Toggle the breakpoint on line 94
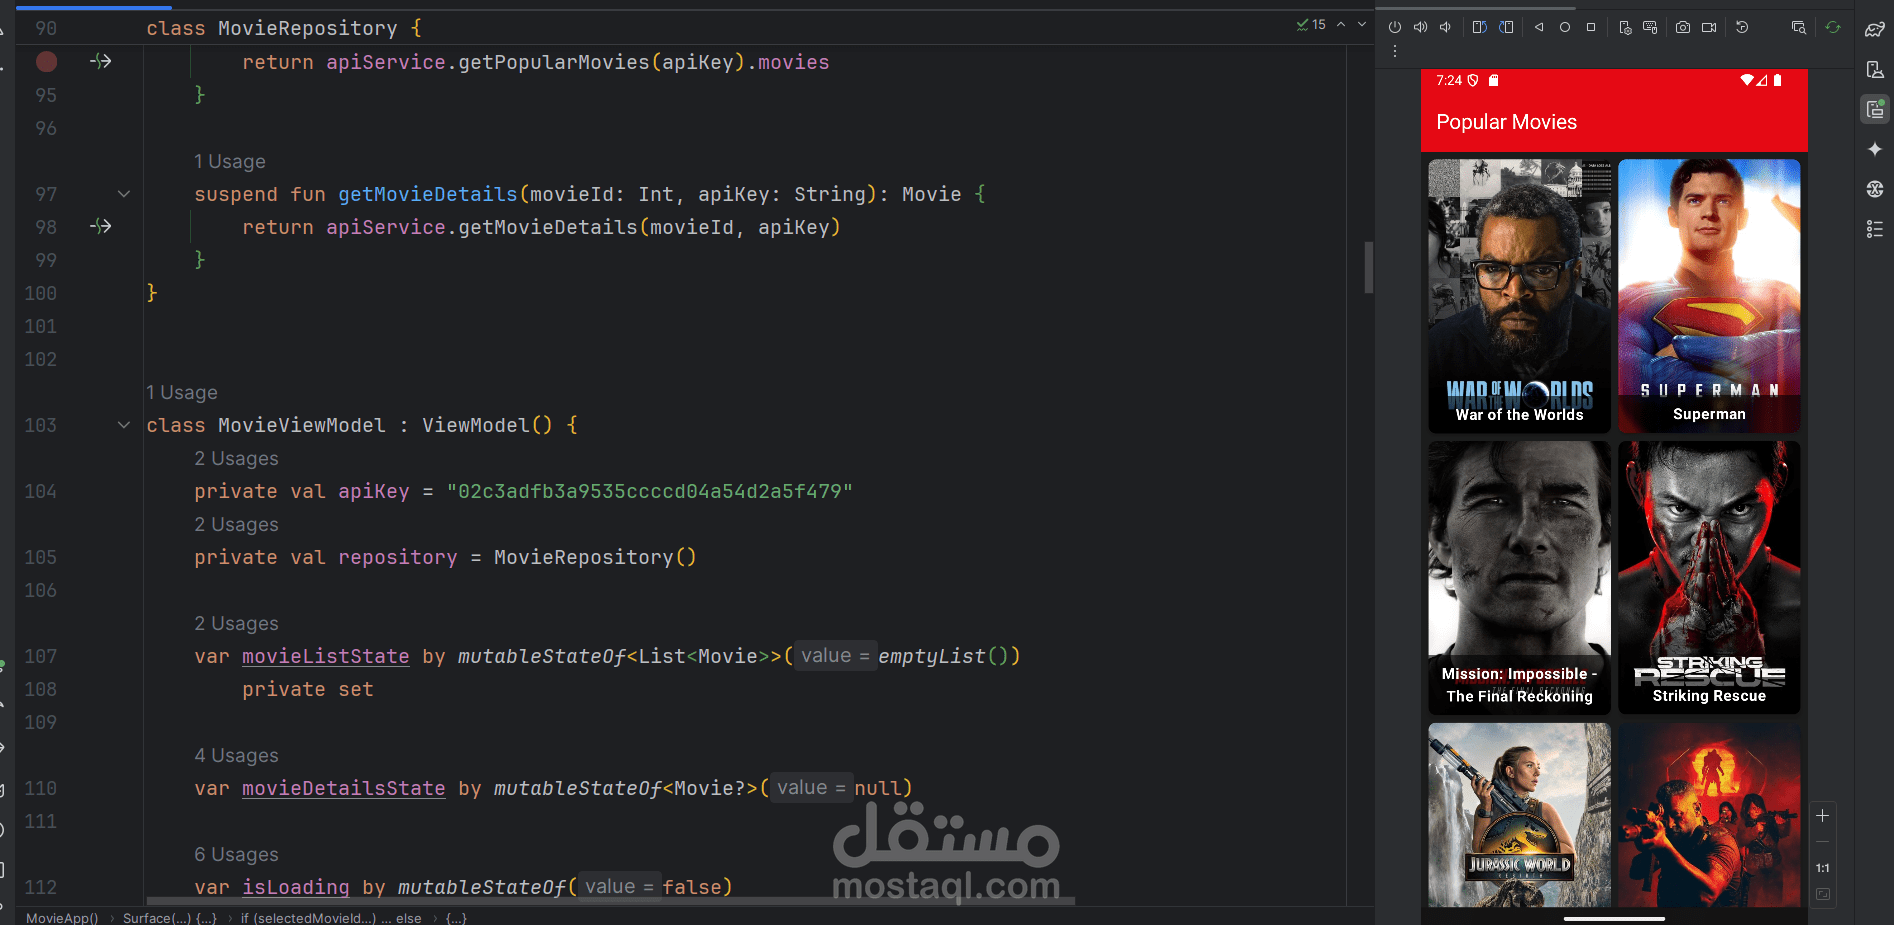This screenshot has width=1894, height=925. [x=46, y=62]
